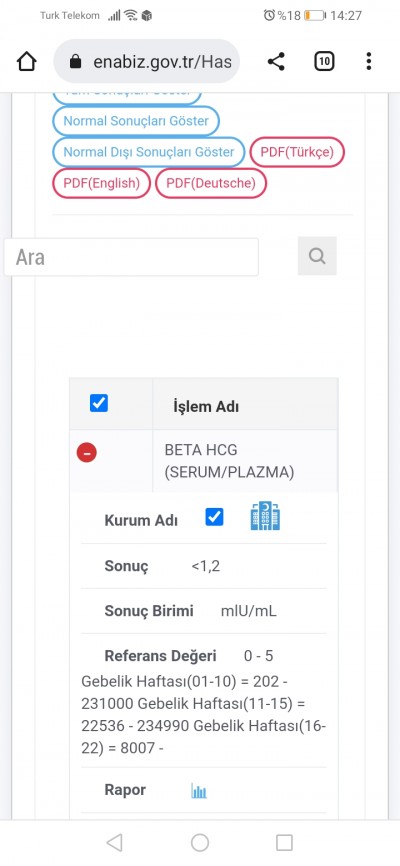The image size is (400, 866).
Task: Uncheck the Kurum Adı checkbox
Action: 214,517
